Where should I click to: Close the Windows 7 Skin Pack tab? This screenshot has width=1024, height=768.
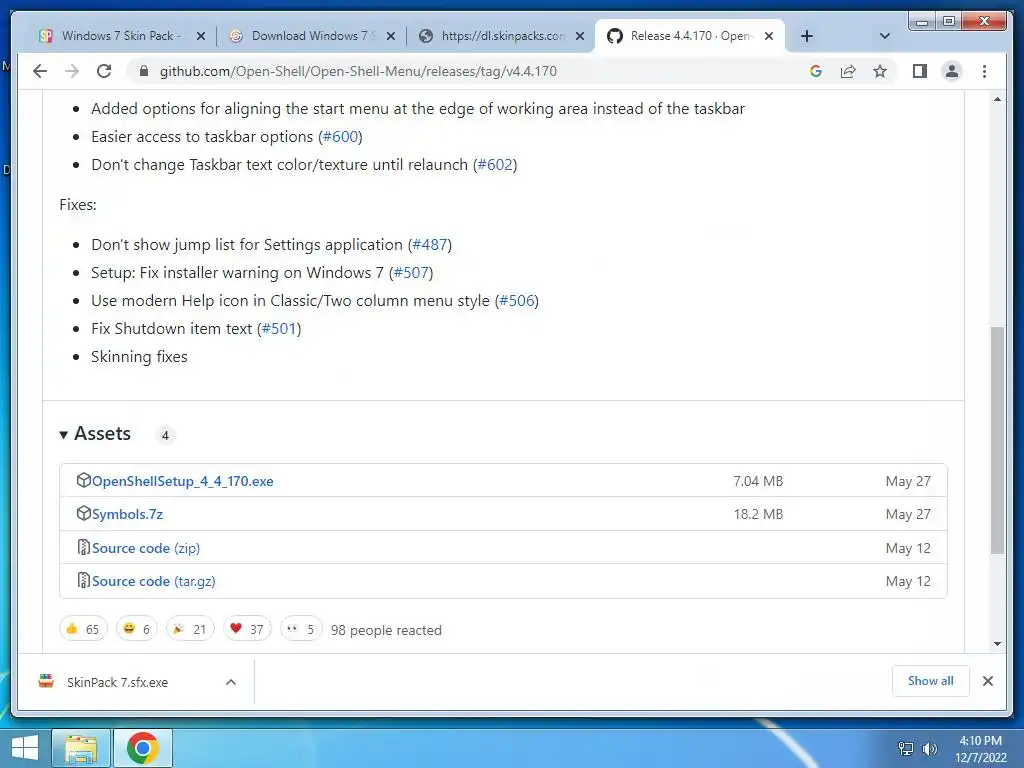(x=201, y=36)
